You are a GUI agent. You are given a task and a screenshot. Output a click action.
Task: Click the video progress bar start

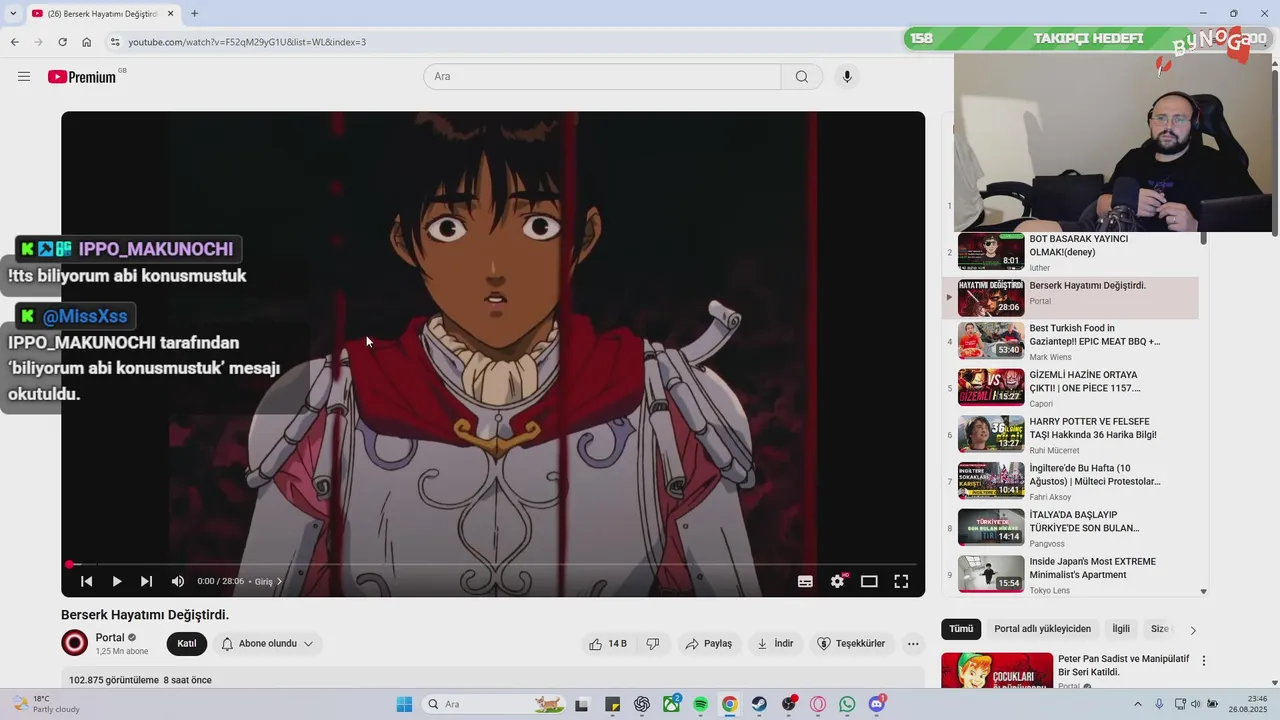(x=70, y=564)
